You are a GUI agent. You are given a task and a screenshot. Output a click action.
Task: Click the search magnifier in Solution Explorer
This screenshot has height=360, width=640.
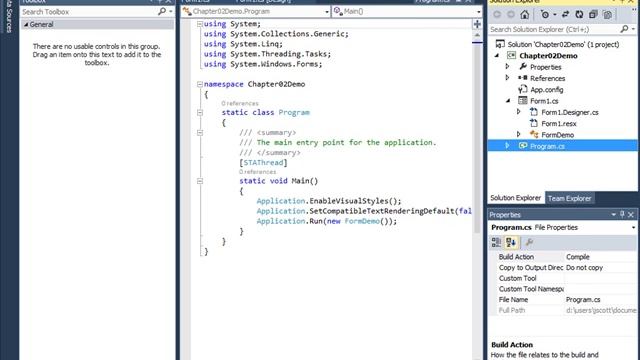624,29
